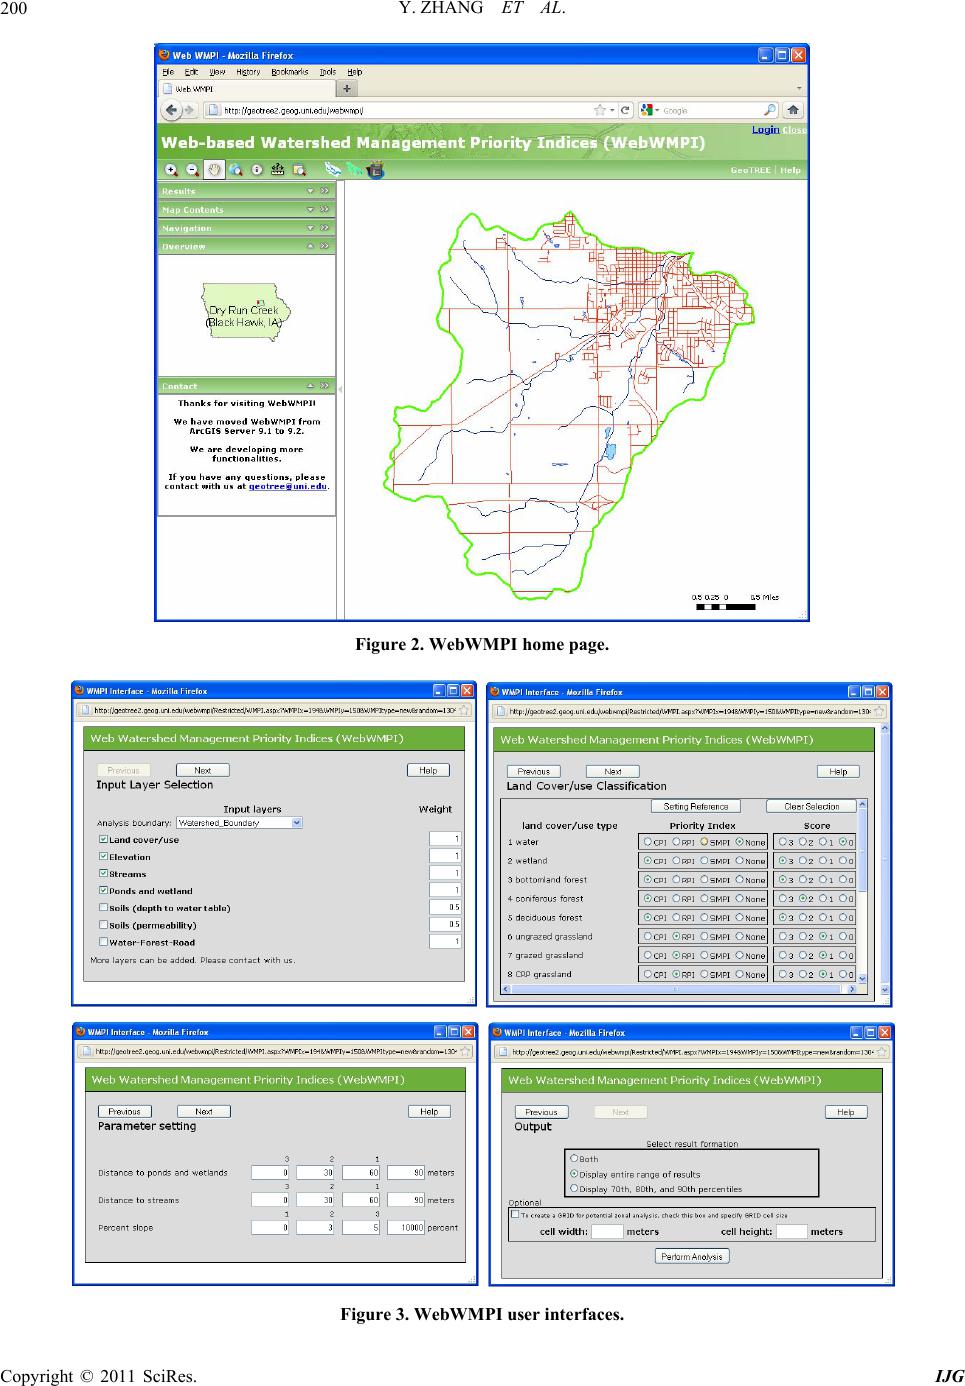Screen dimensions: 965x1386
Task: Expand the Results panel
Action: [310, 191]
